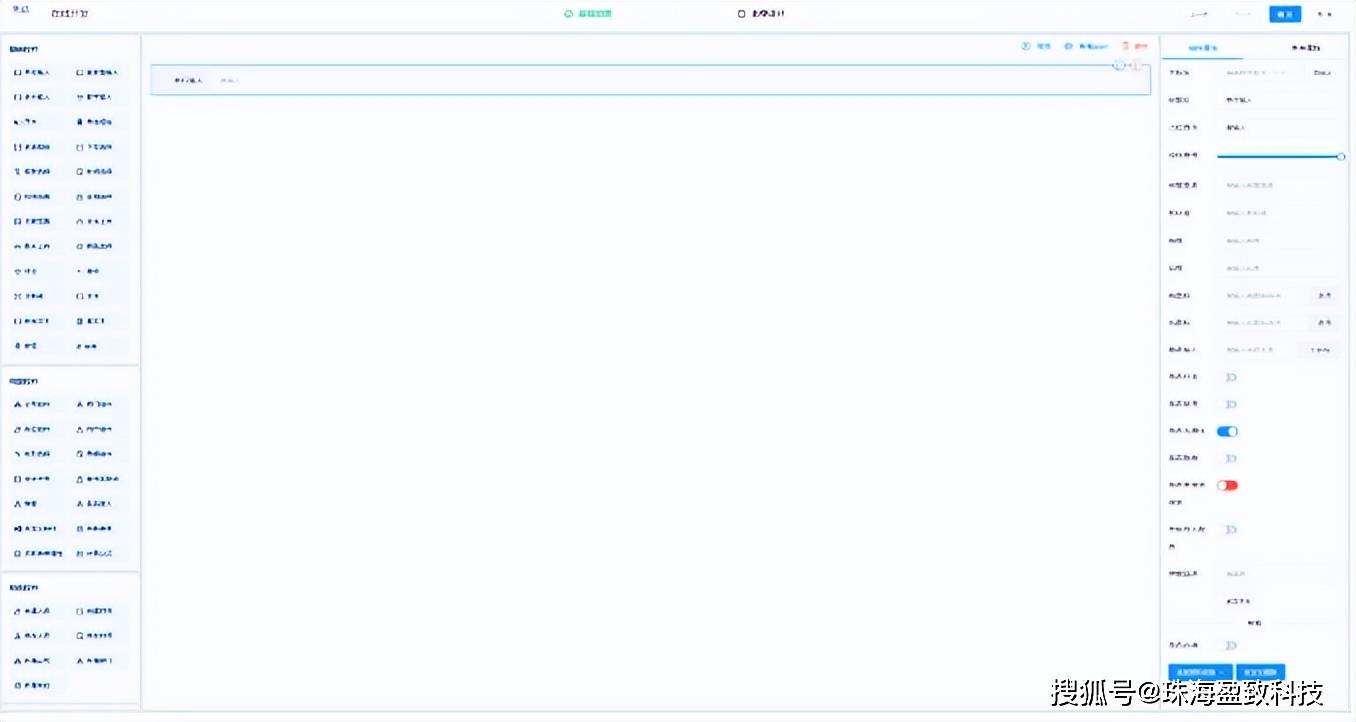Select the active component properties tab
Image resolution: width=1356 pixels, height=722 pixels.
[x=1202, y=48]
